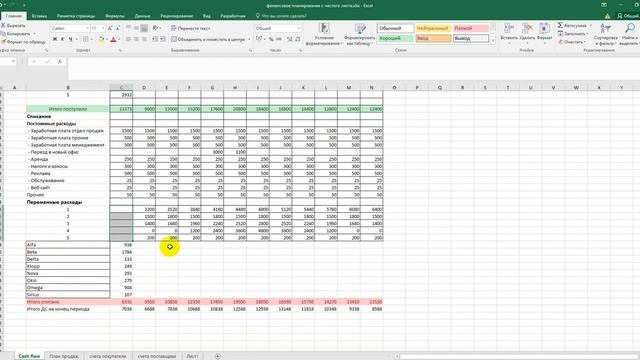Click the borders icon in Font group
640x360 pixels.
[85, 39]
